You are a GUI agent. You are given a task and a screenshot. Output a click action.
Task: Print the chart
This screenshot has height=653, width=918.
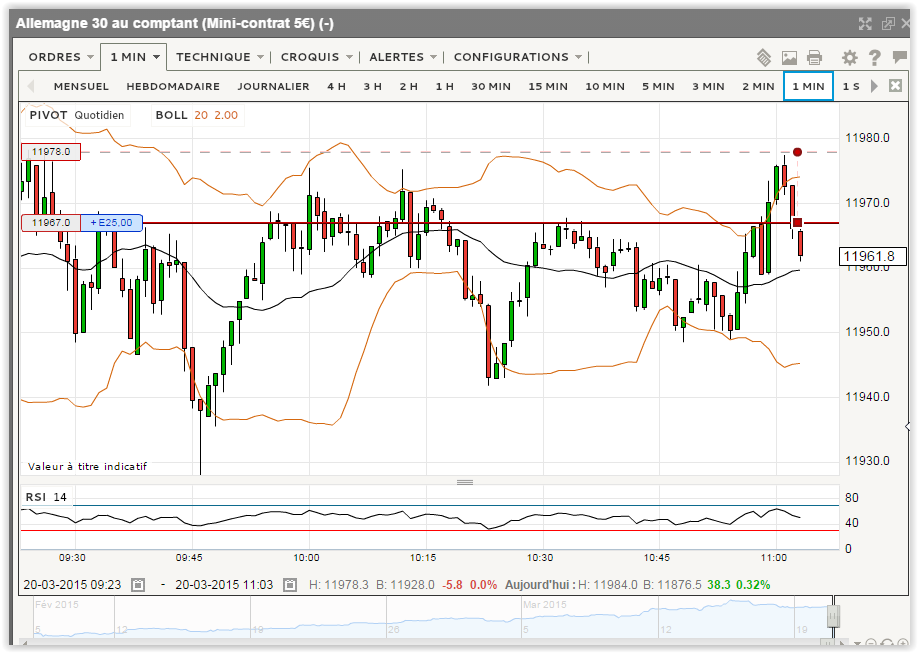[x=814, y=57]
